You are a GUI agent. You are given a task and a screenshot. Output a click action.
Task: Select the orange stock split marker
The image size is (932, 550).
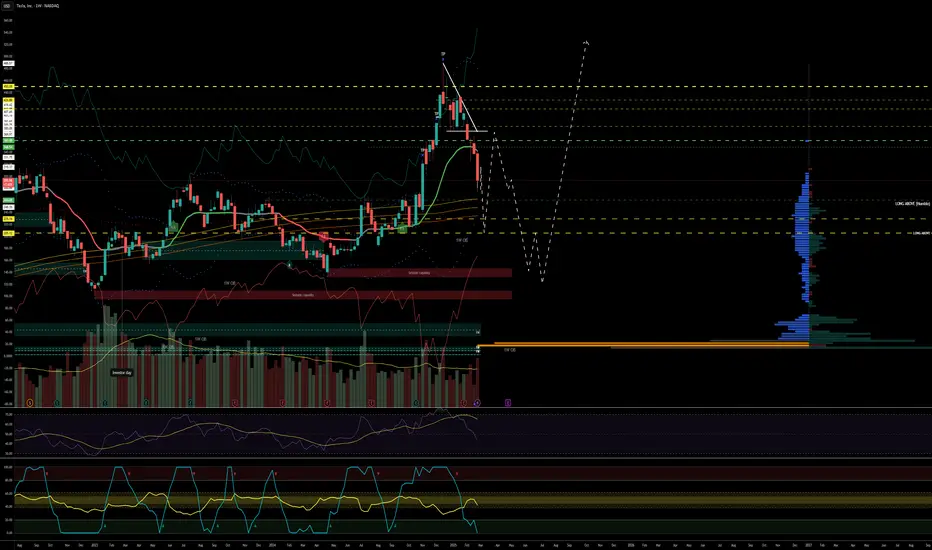click(x=30, y=403)
